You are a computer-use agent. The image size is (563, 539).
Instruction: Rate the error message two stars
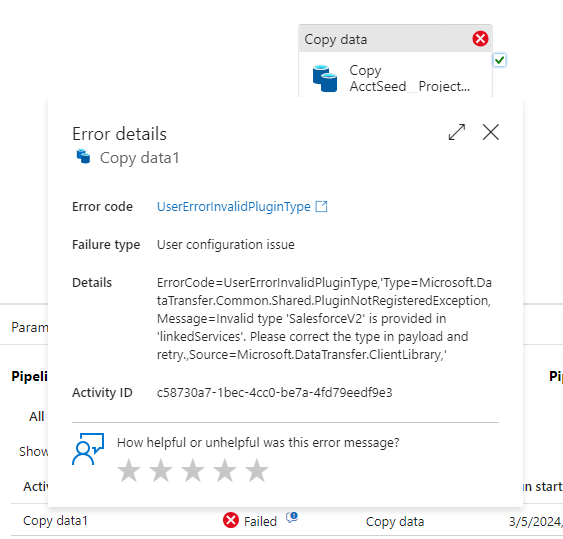click(x=161, y=470)
